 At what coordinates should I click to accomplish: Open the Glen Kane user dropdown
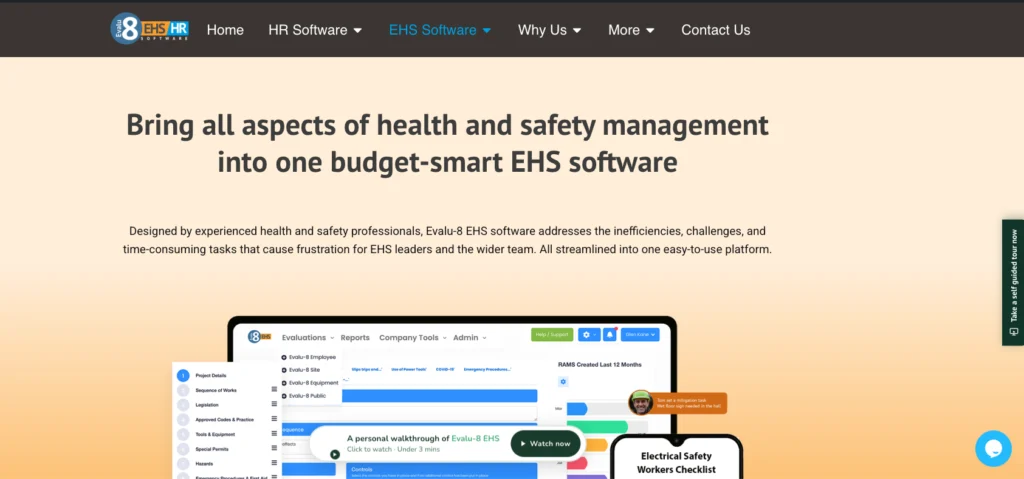[x=640, y=335]
